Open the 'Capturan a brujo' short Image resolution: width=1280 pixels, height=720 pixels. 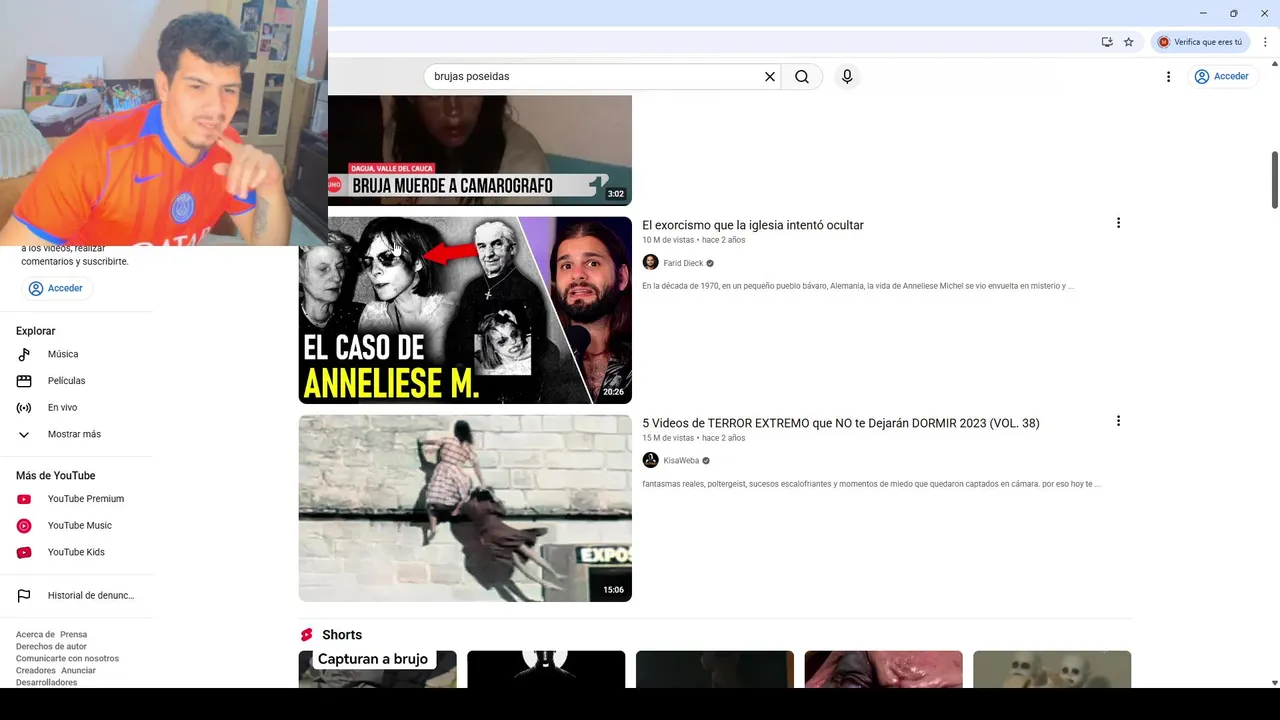[x=377, y=669]
